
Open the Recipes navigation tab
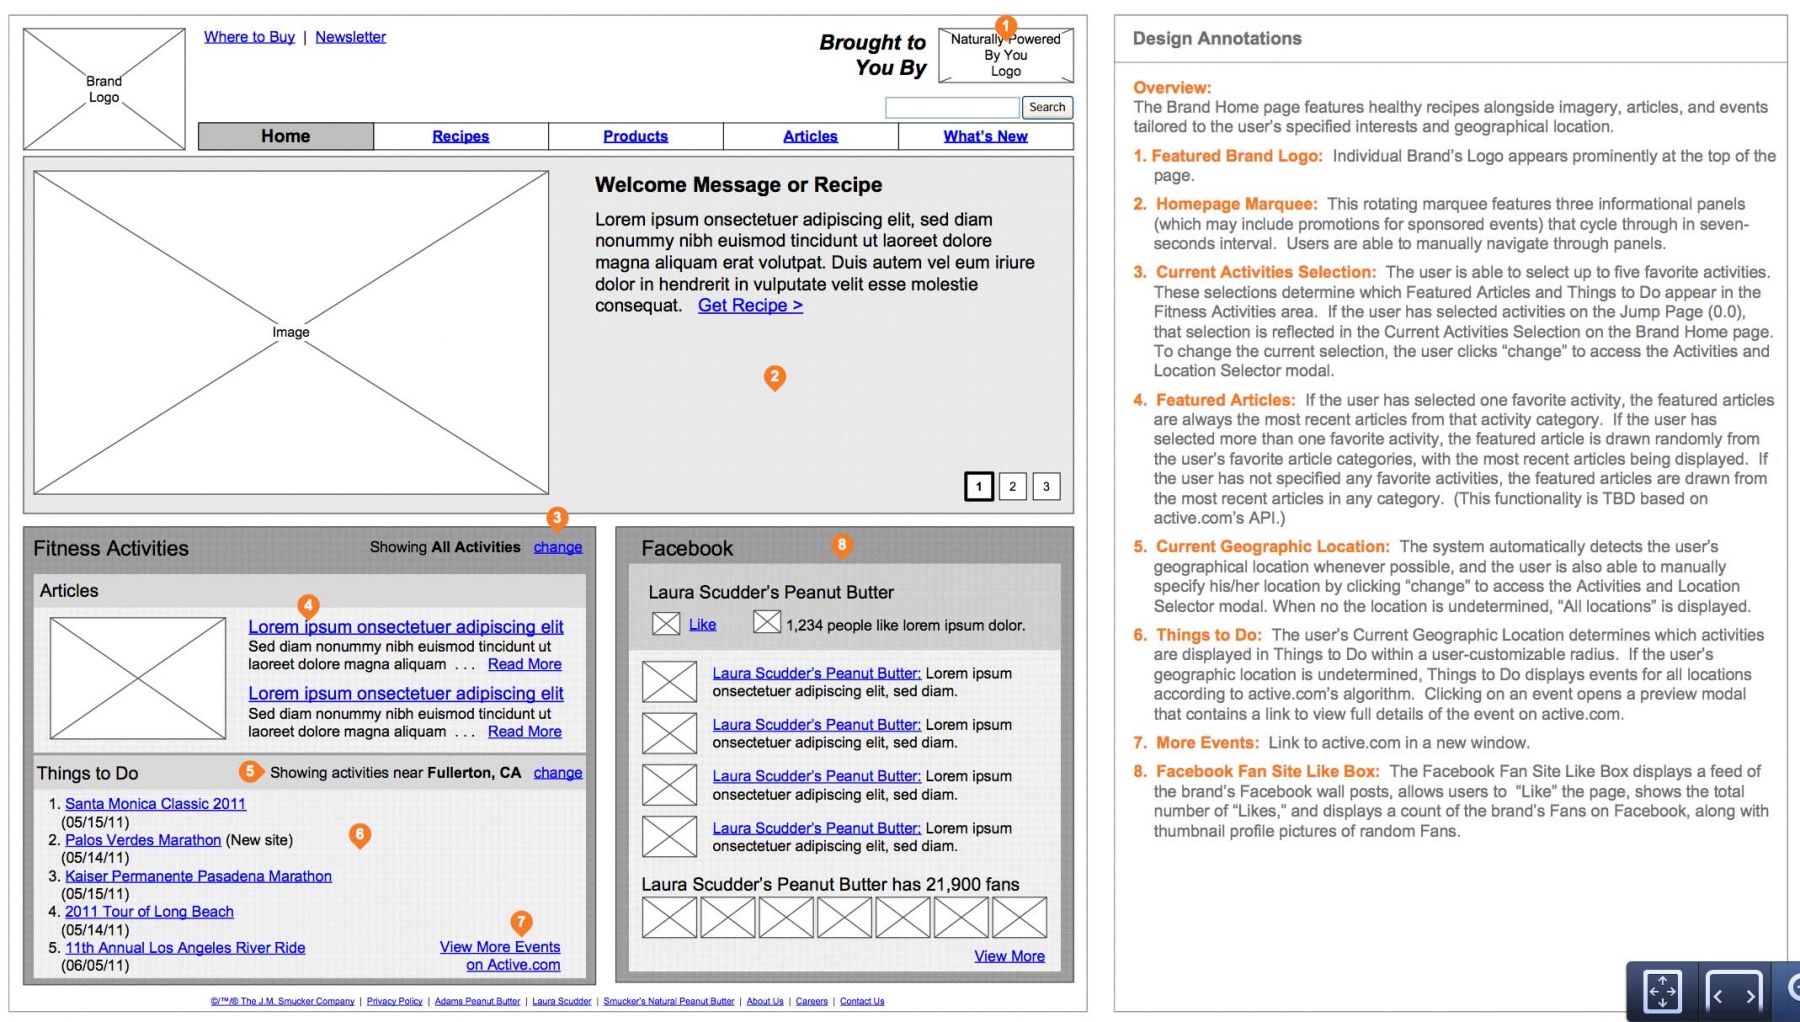point(461,136)
